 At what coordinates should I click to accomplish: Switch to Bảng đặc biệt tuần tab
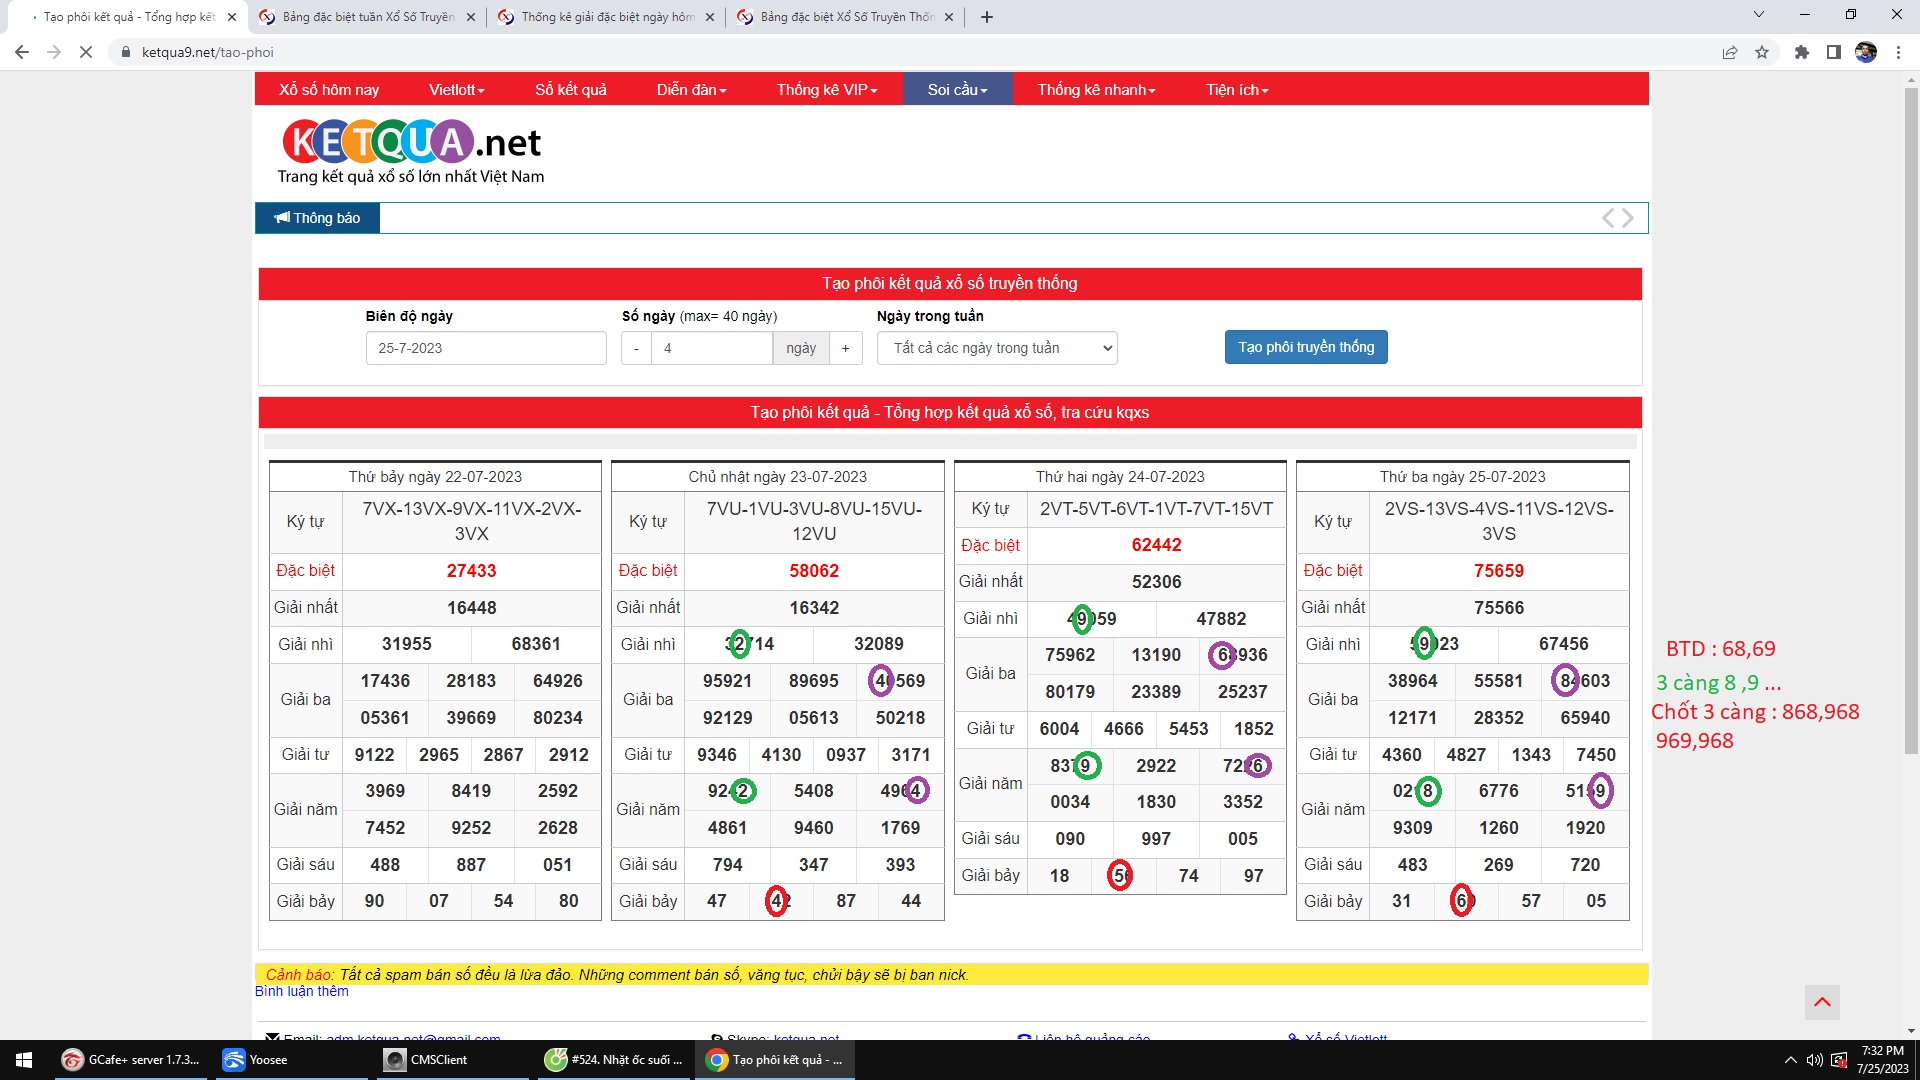tap(367, 17)
